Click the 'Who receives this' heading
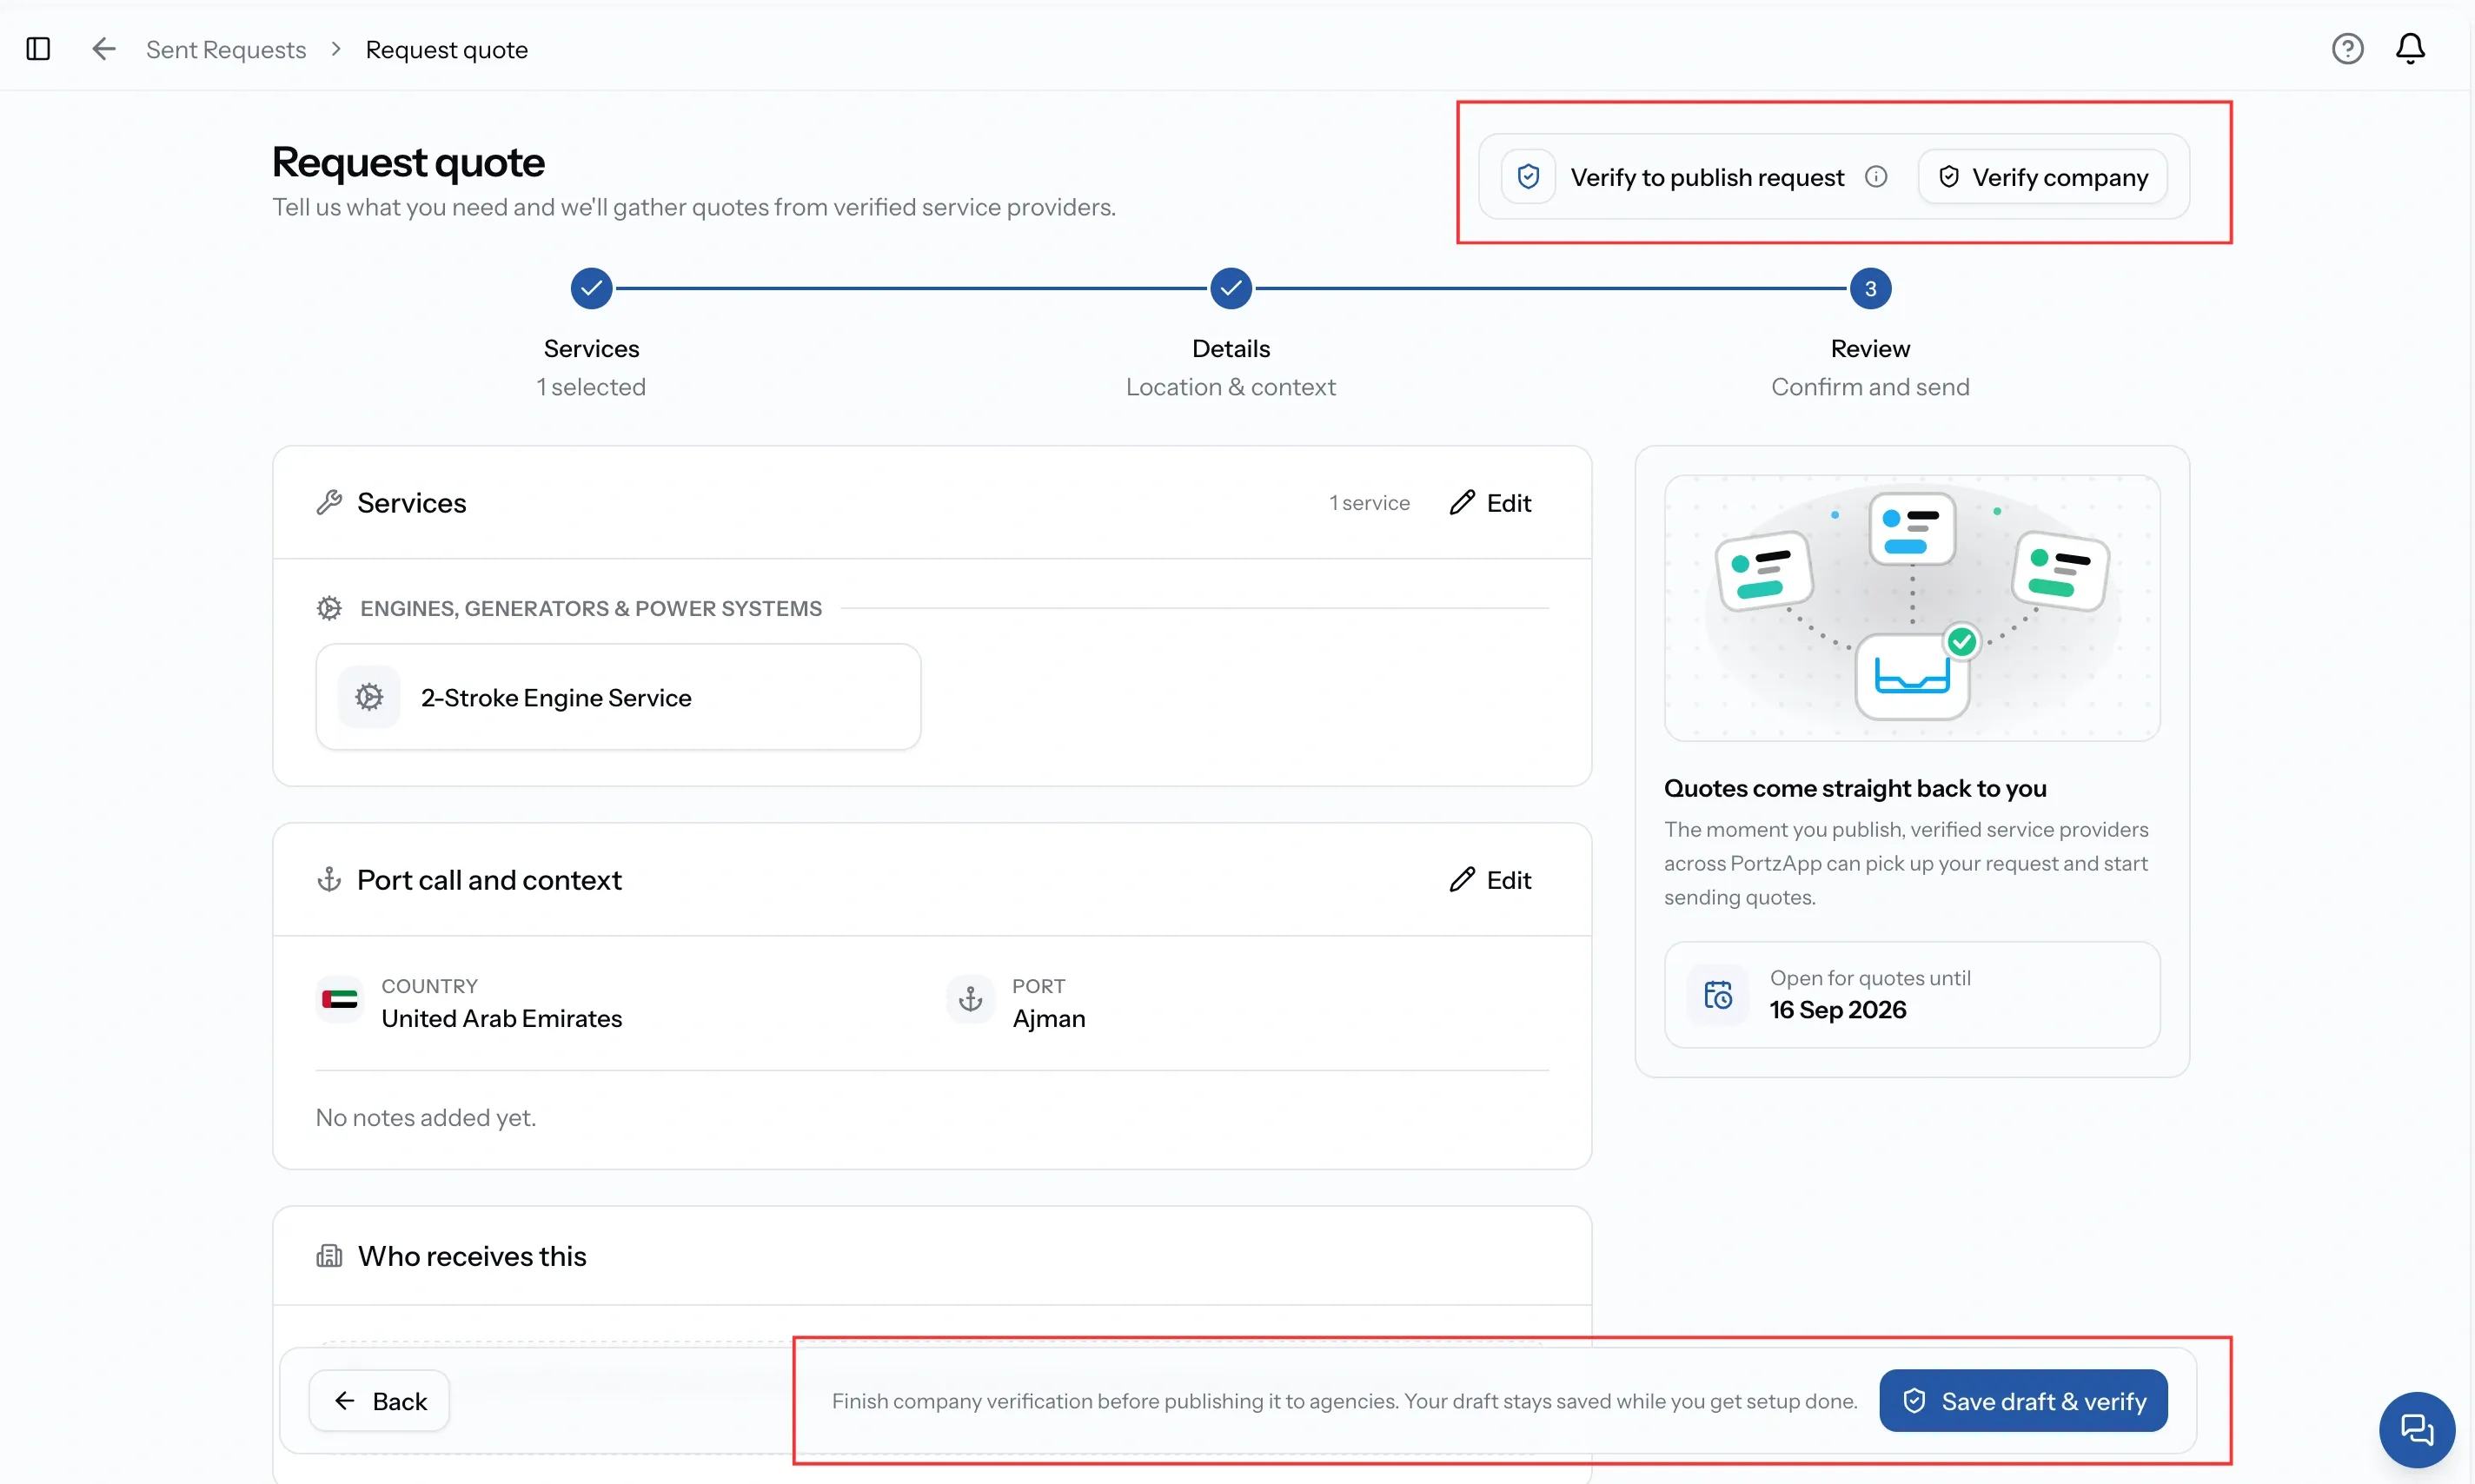 472,1256
